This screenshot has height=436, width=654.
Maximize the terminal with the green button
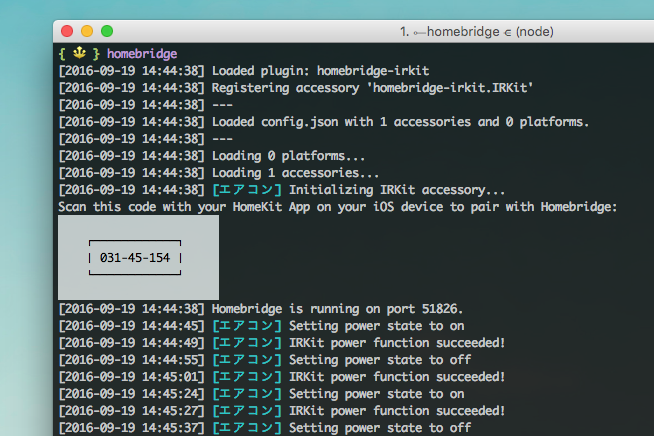pos(107,31)
